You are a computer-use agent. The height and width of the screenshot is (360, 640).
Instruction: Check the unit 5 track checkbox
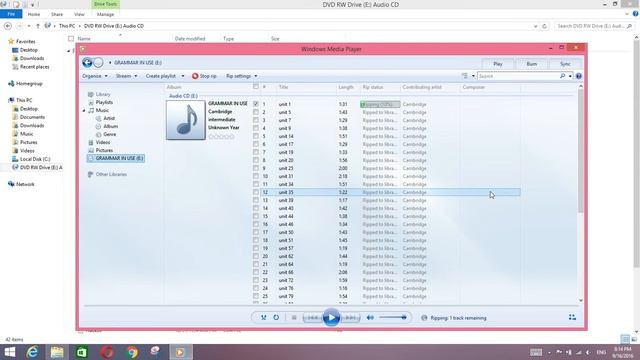pyautogui.click(x=256, y=112)
